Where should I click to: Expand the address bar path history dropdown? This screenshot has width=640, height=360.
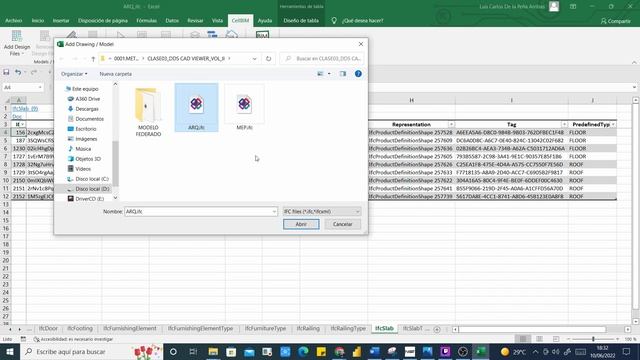[x=254, y=59]
